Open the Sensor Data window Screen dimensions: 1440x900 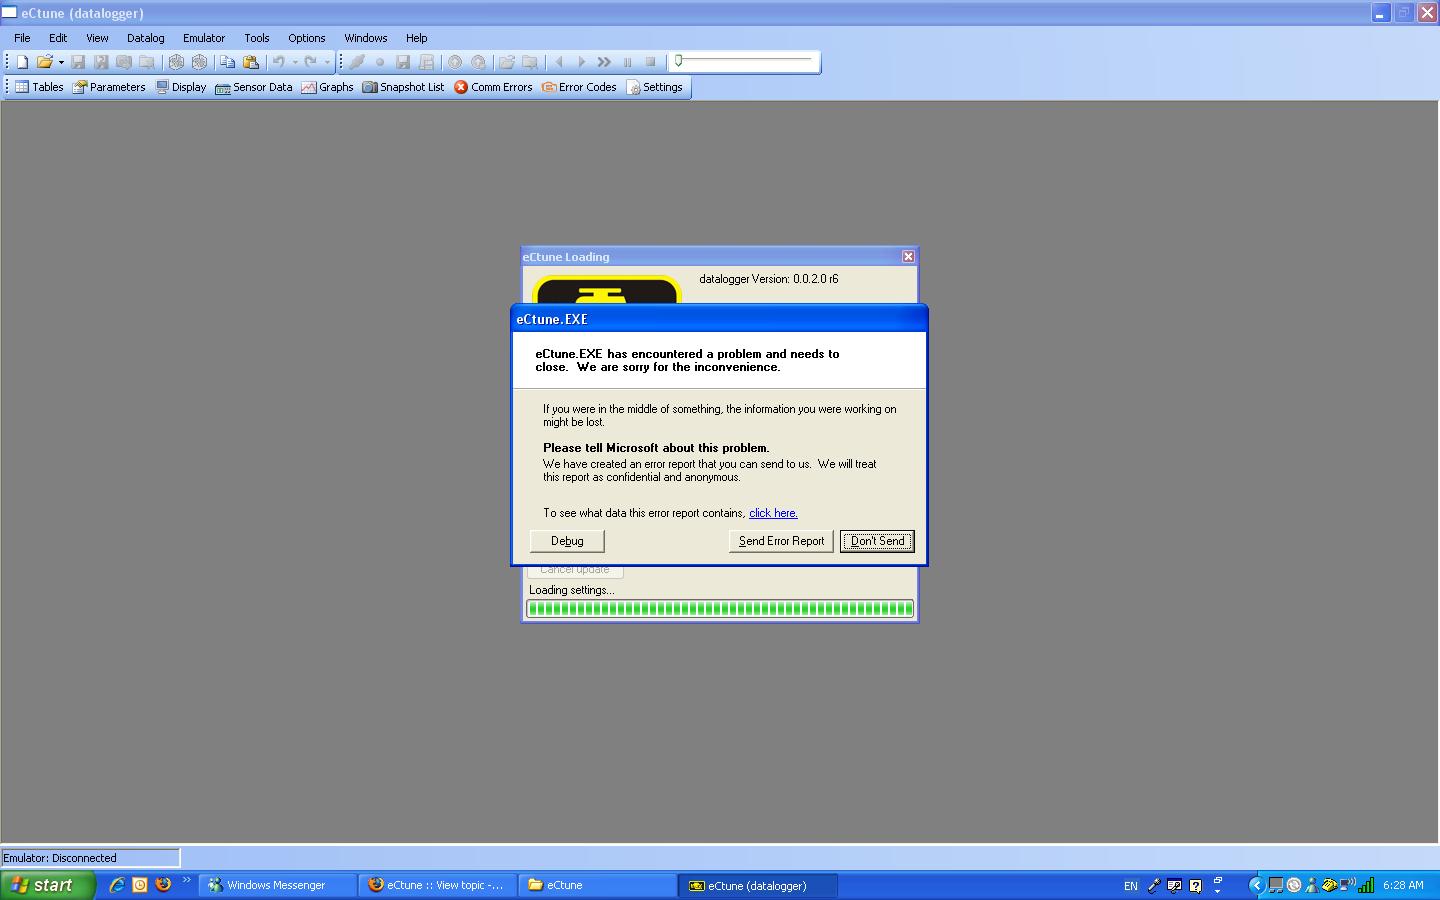(254, 87)
